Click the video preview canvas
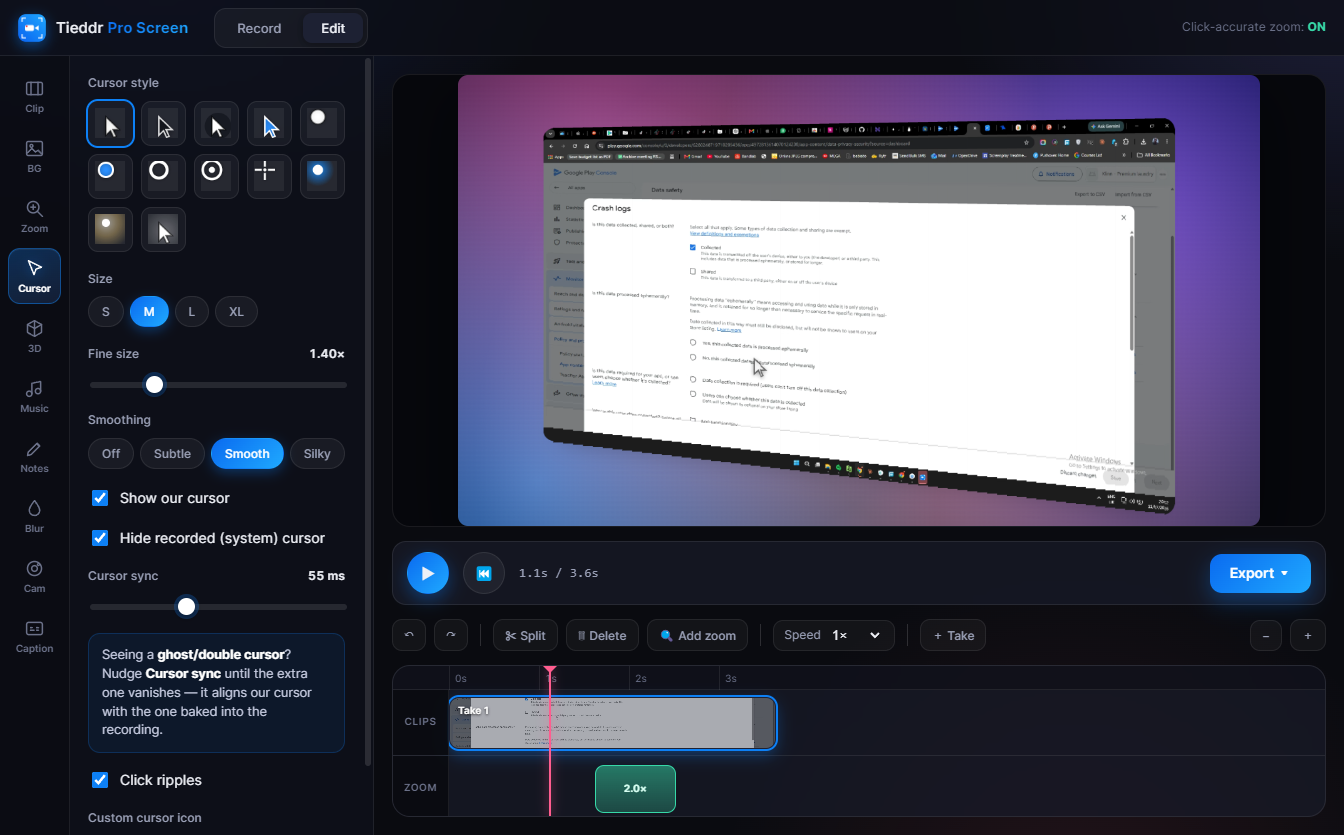 tap(859, 300)
